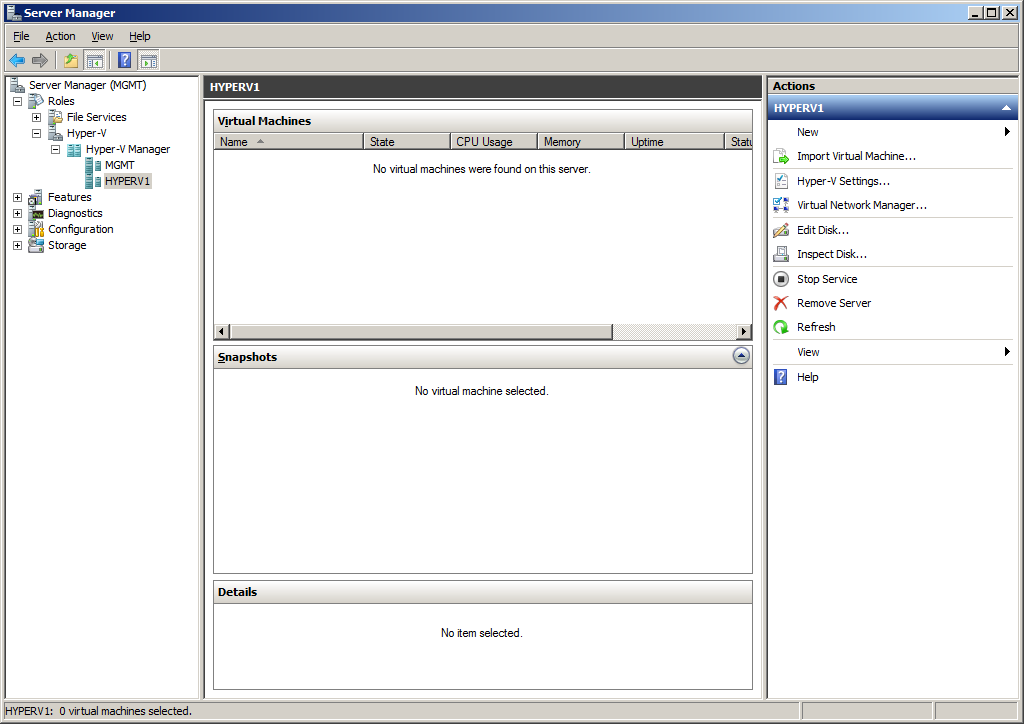Viewport: 1024px width, 724px height.
Task: Toggle the Show/Hide Action Pane icon
Action: (148, 61)
